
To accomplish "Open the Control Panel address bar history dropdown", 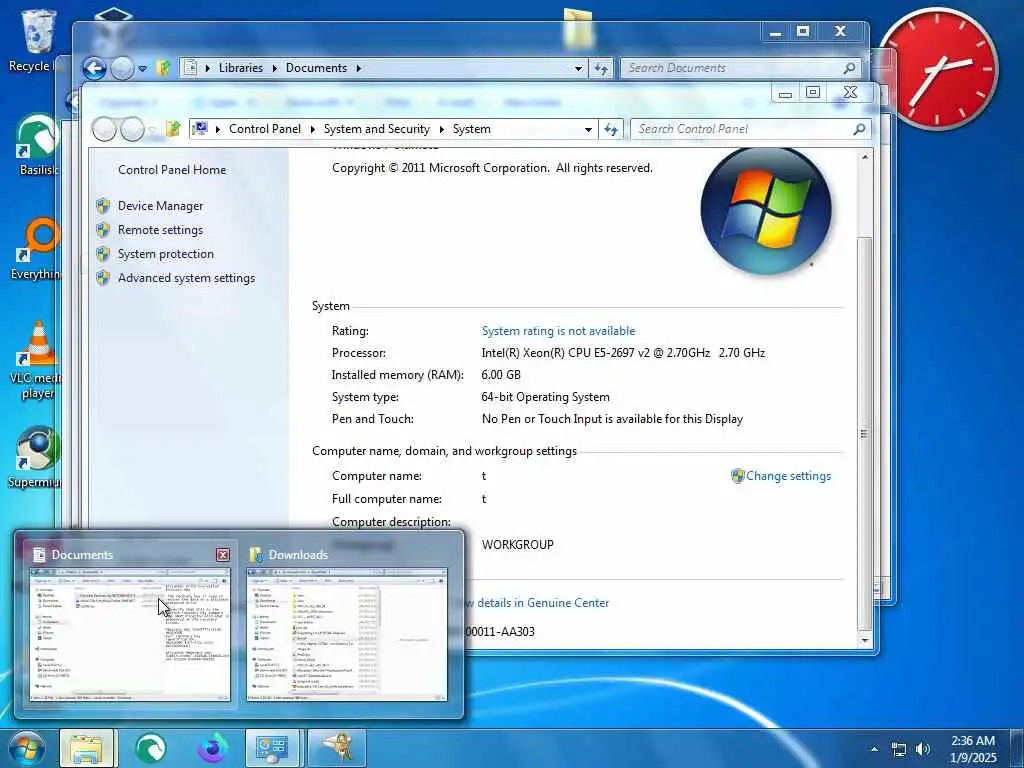I will pos(588,129).
